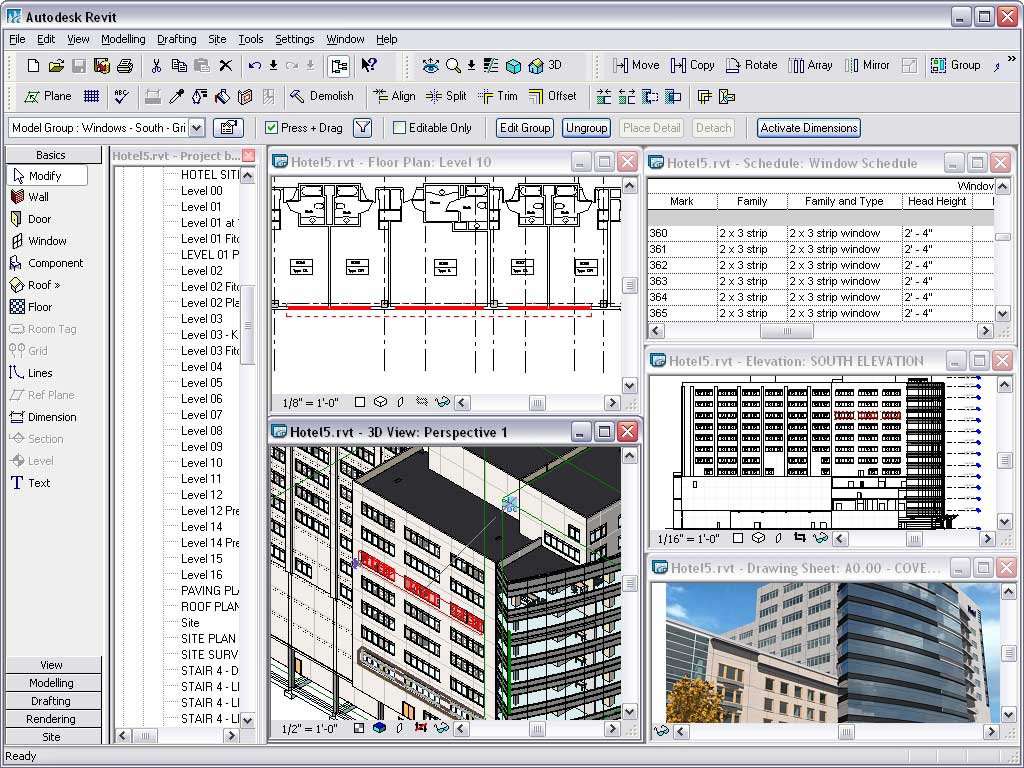This screenshot has height=768, width=1024.
Task: Click the Component tool in Basics
Action: 46,263
